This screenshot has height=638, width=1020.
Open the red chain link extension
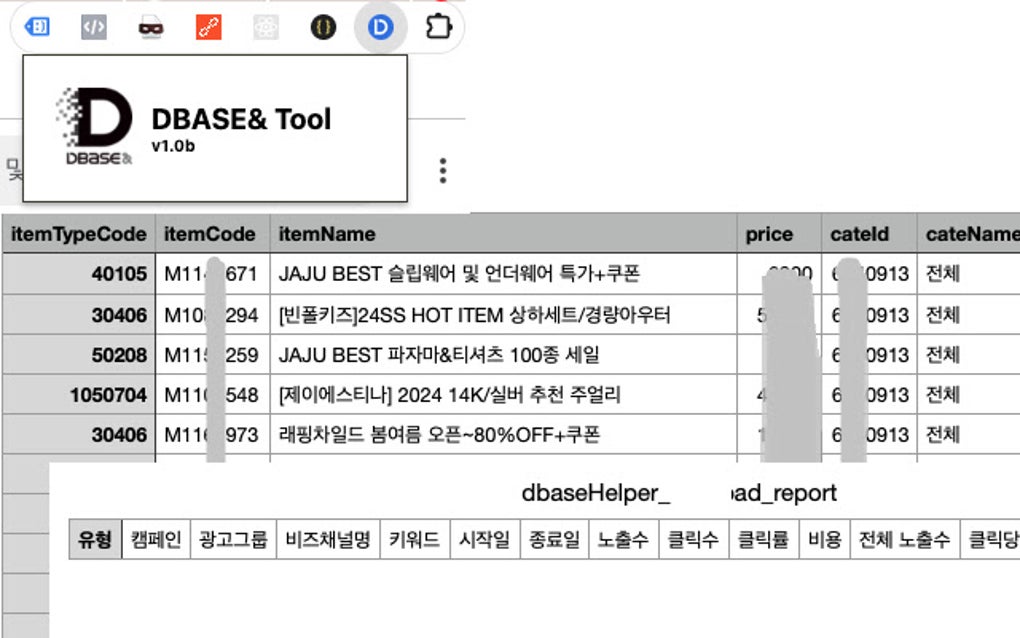[x=208, y=27]
